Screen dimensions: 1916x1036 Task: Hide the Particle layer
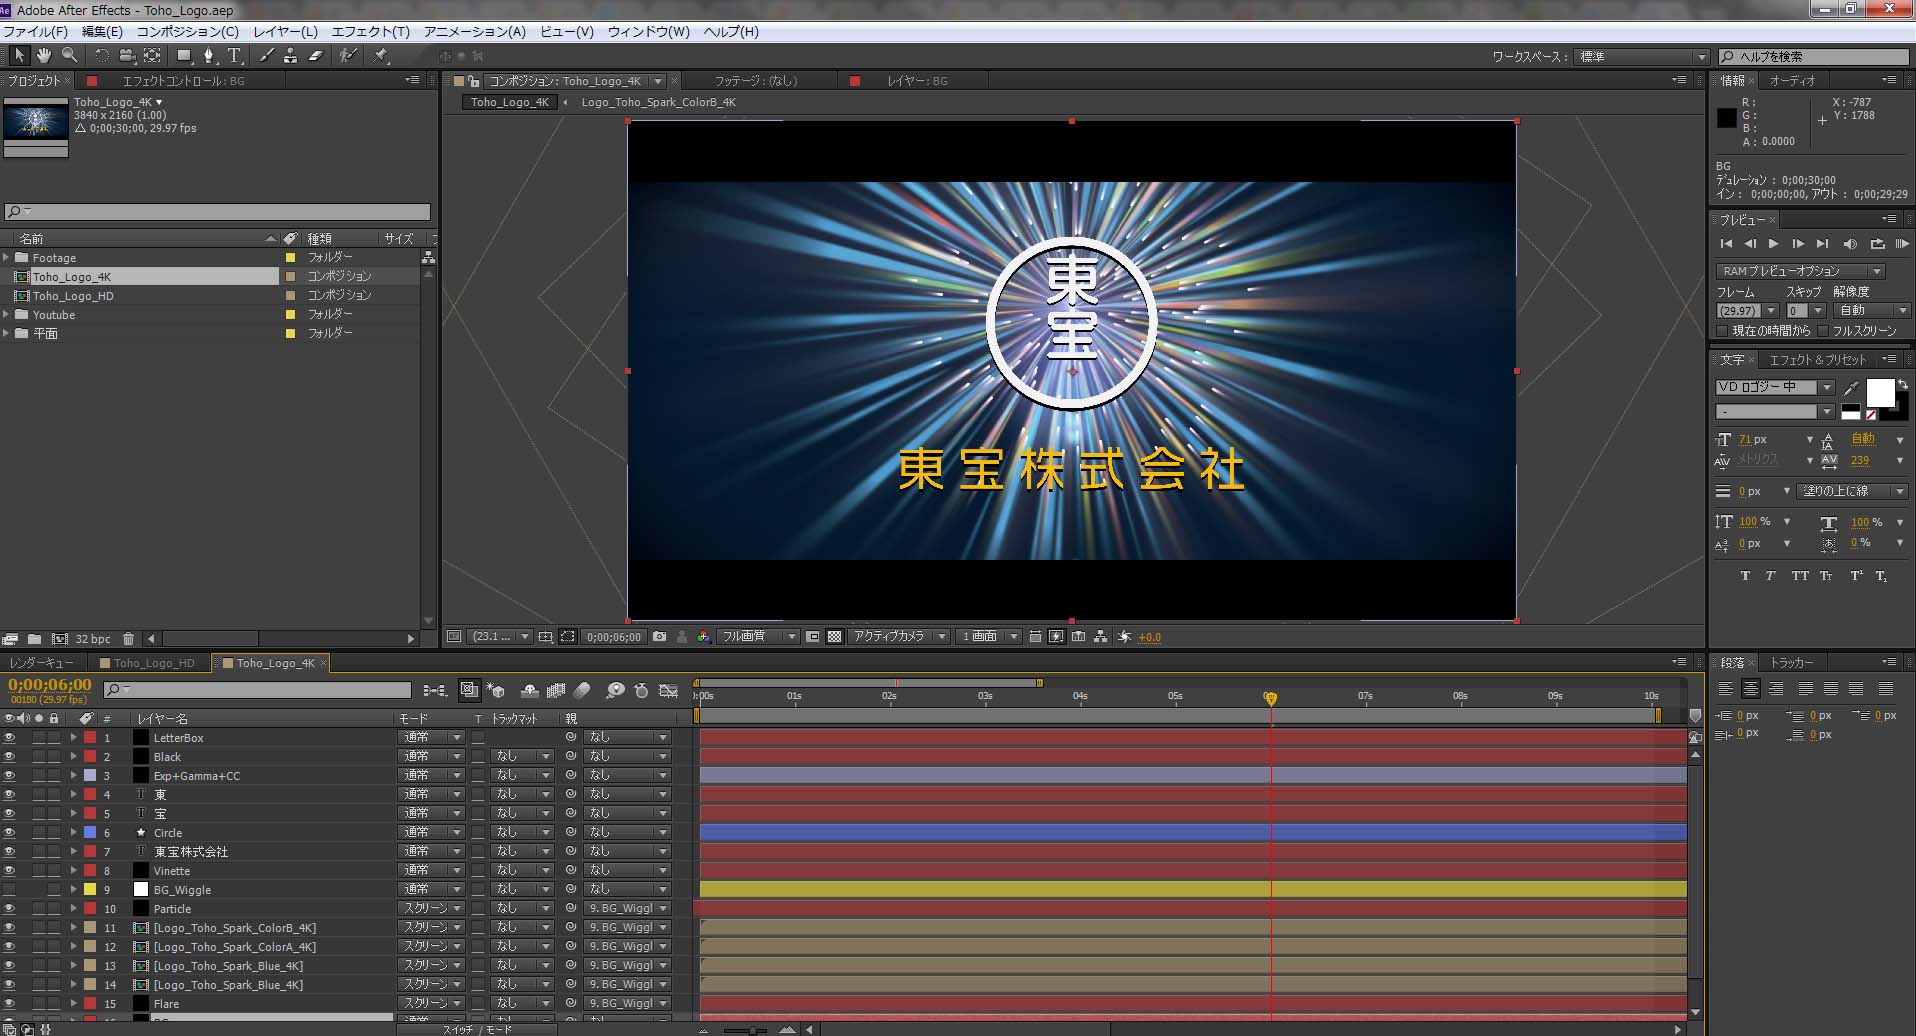[x=9, y=909]
